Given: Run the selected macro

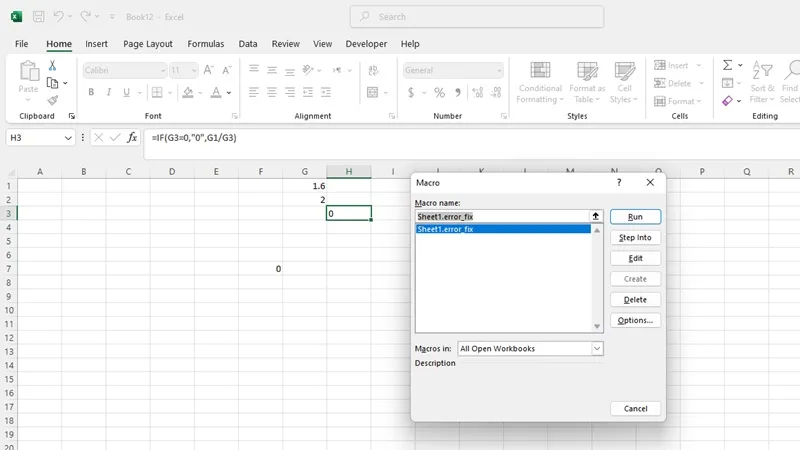Looking at the screenshot, I should point(635,217).
